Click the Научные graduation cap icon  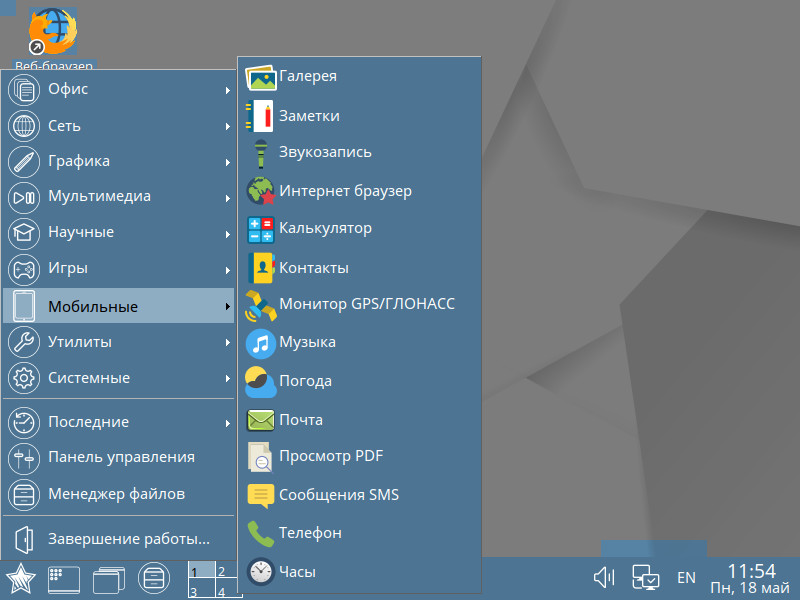click(24, 233)
